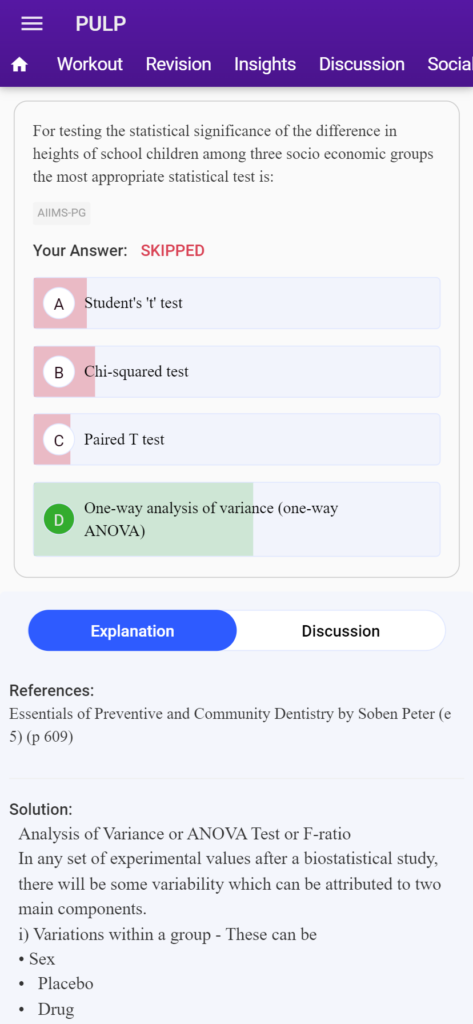Open the hamburger menu
Image resolution: width=473 pixels, height=1024 pixels.
click(x=32, y=24)
